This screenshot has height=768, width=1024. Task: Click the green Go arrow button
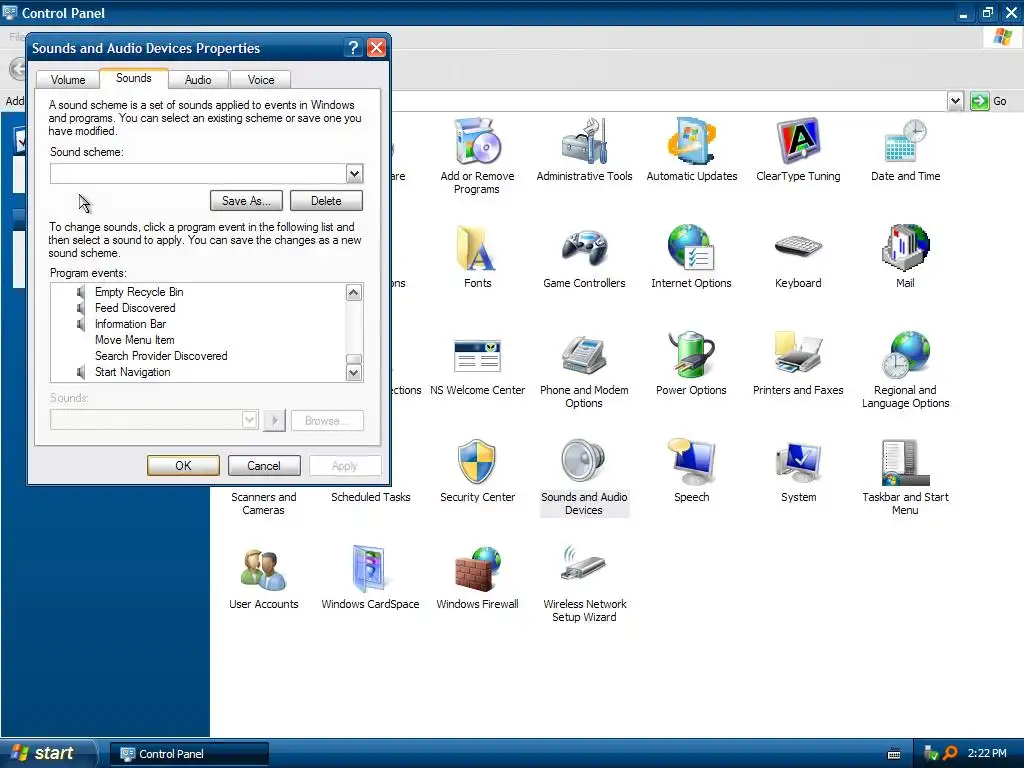979,101
